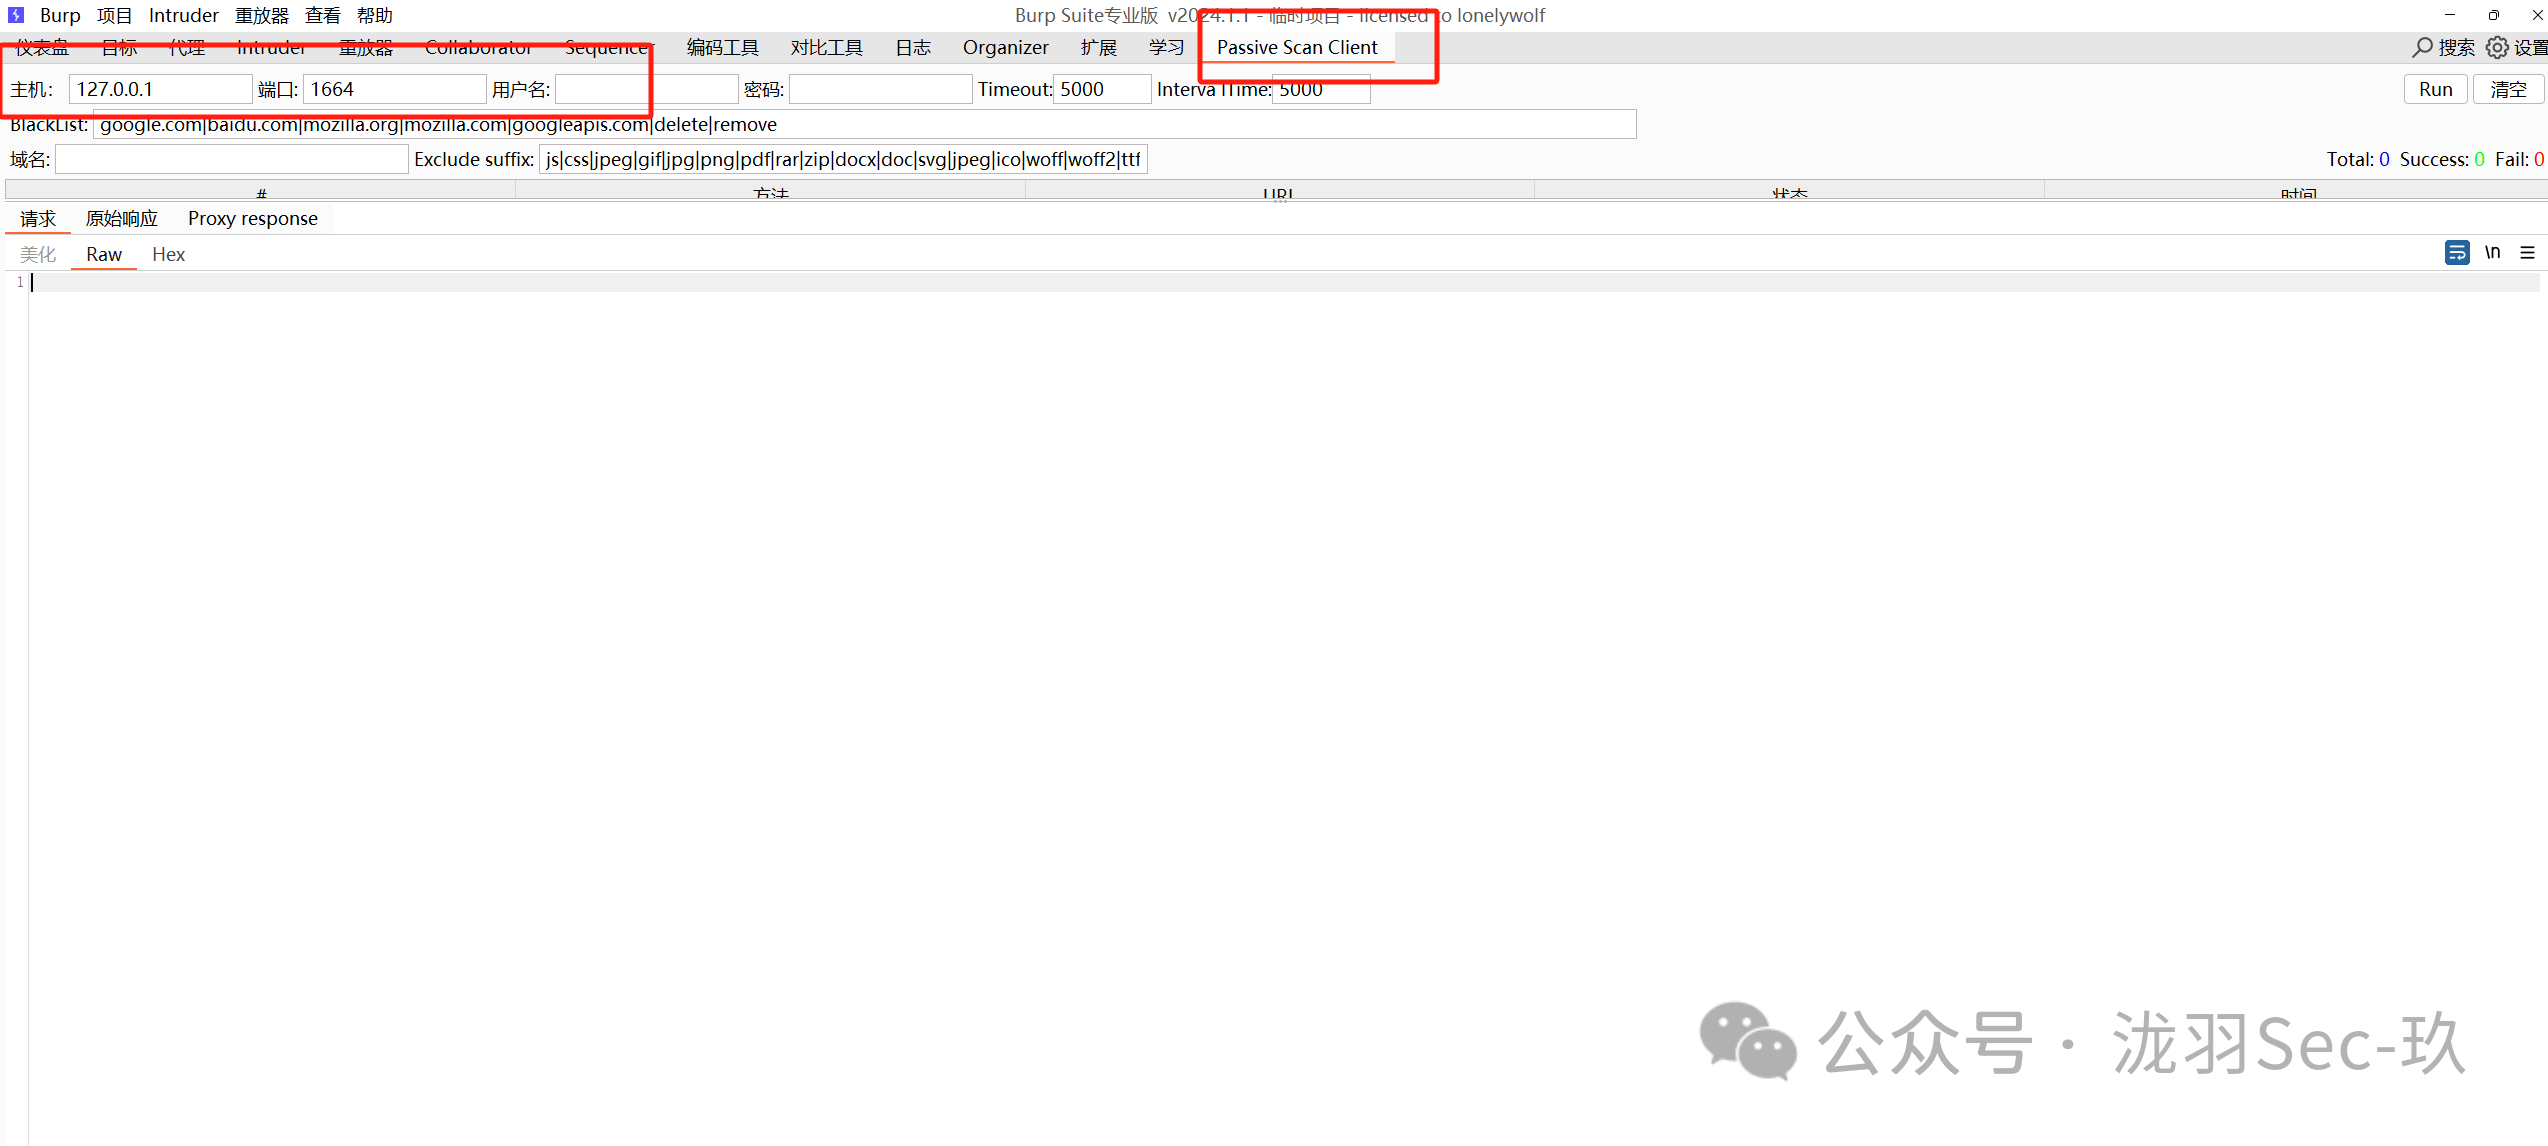The image size is (2548, 1146).
Task: Click the search magnifier icon in toolbar
Action: click(x=2424, y=47)
